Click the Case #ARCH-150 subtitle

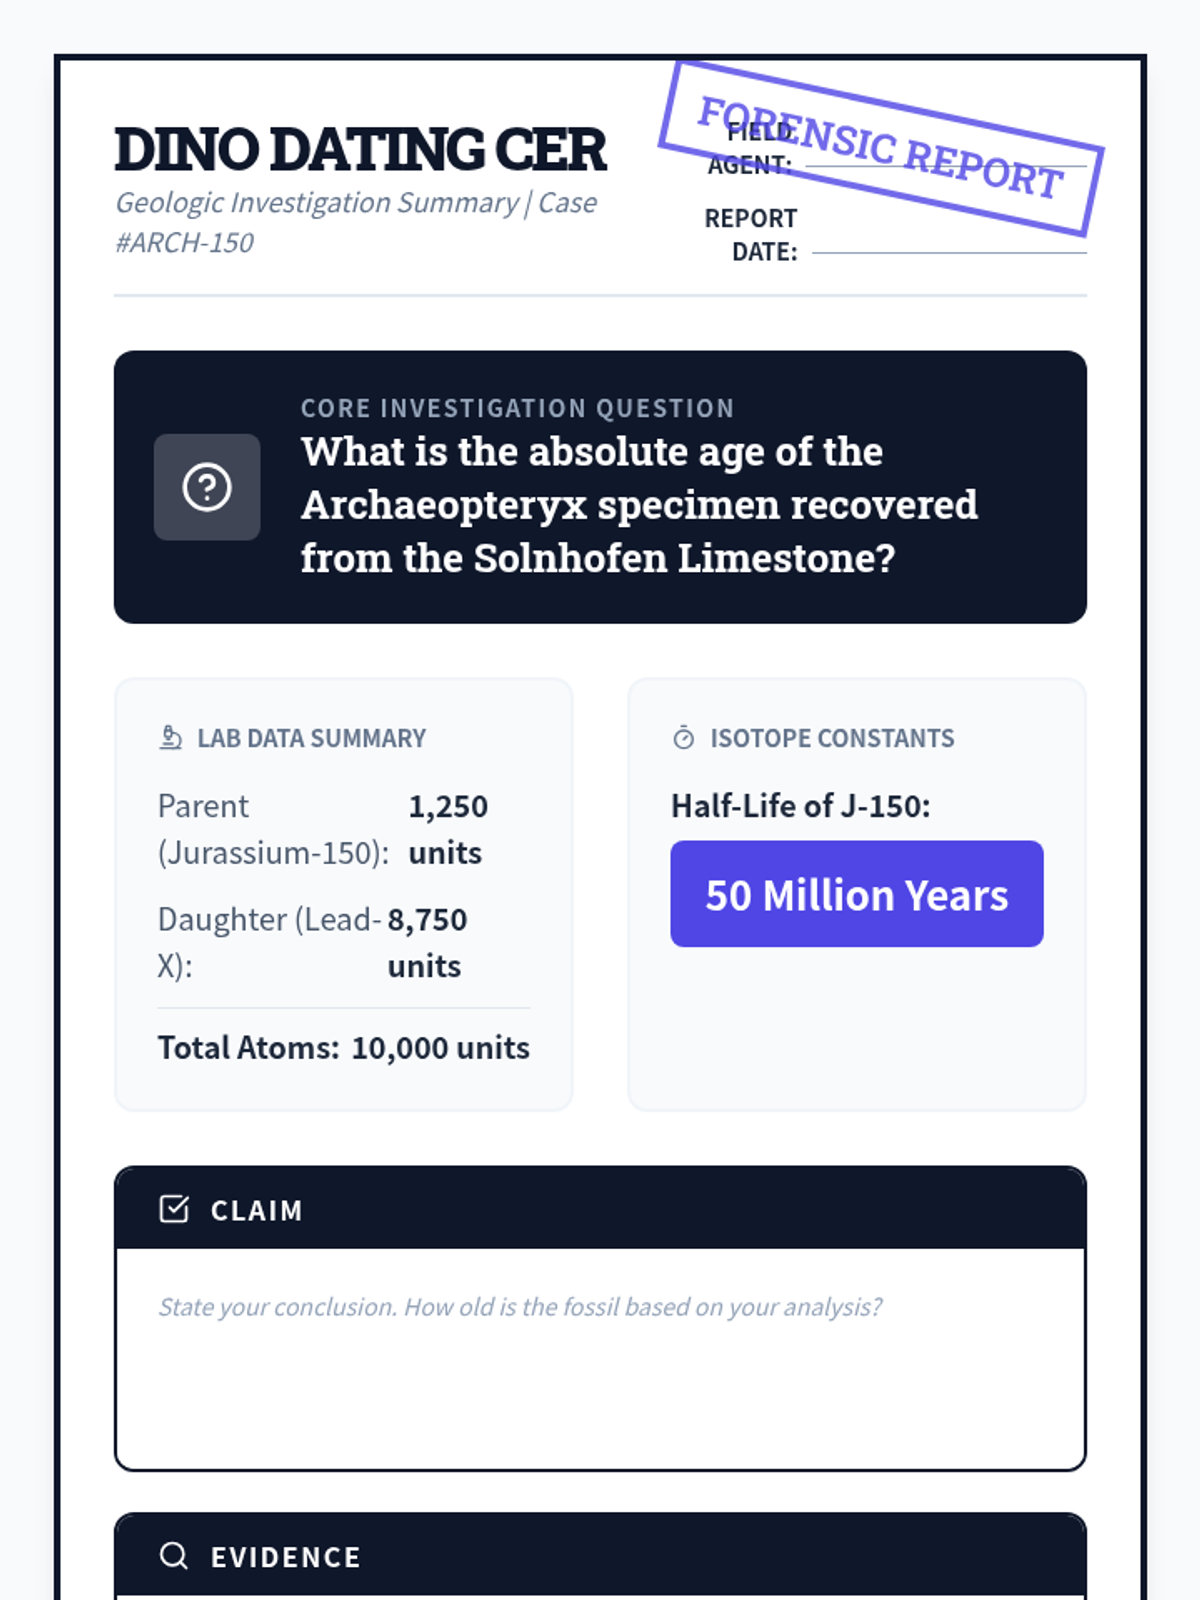[355, 222]
